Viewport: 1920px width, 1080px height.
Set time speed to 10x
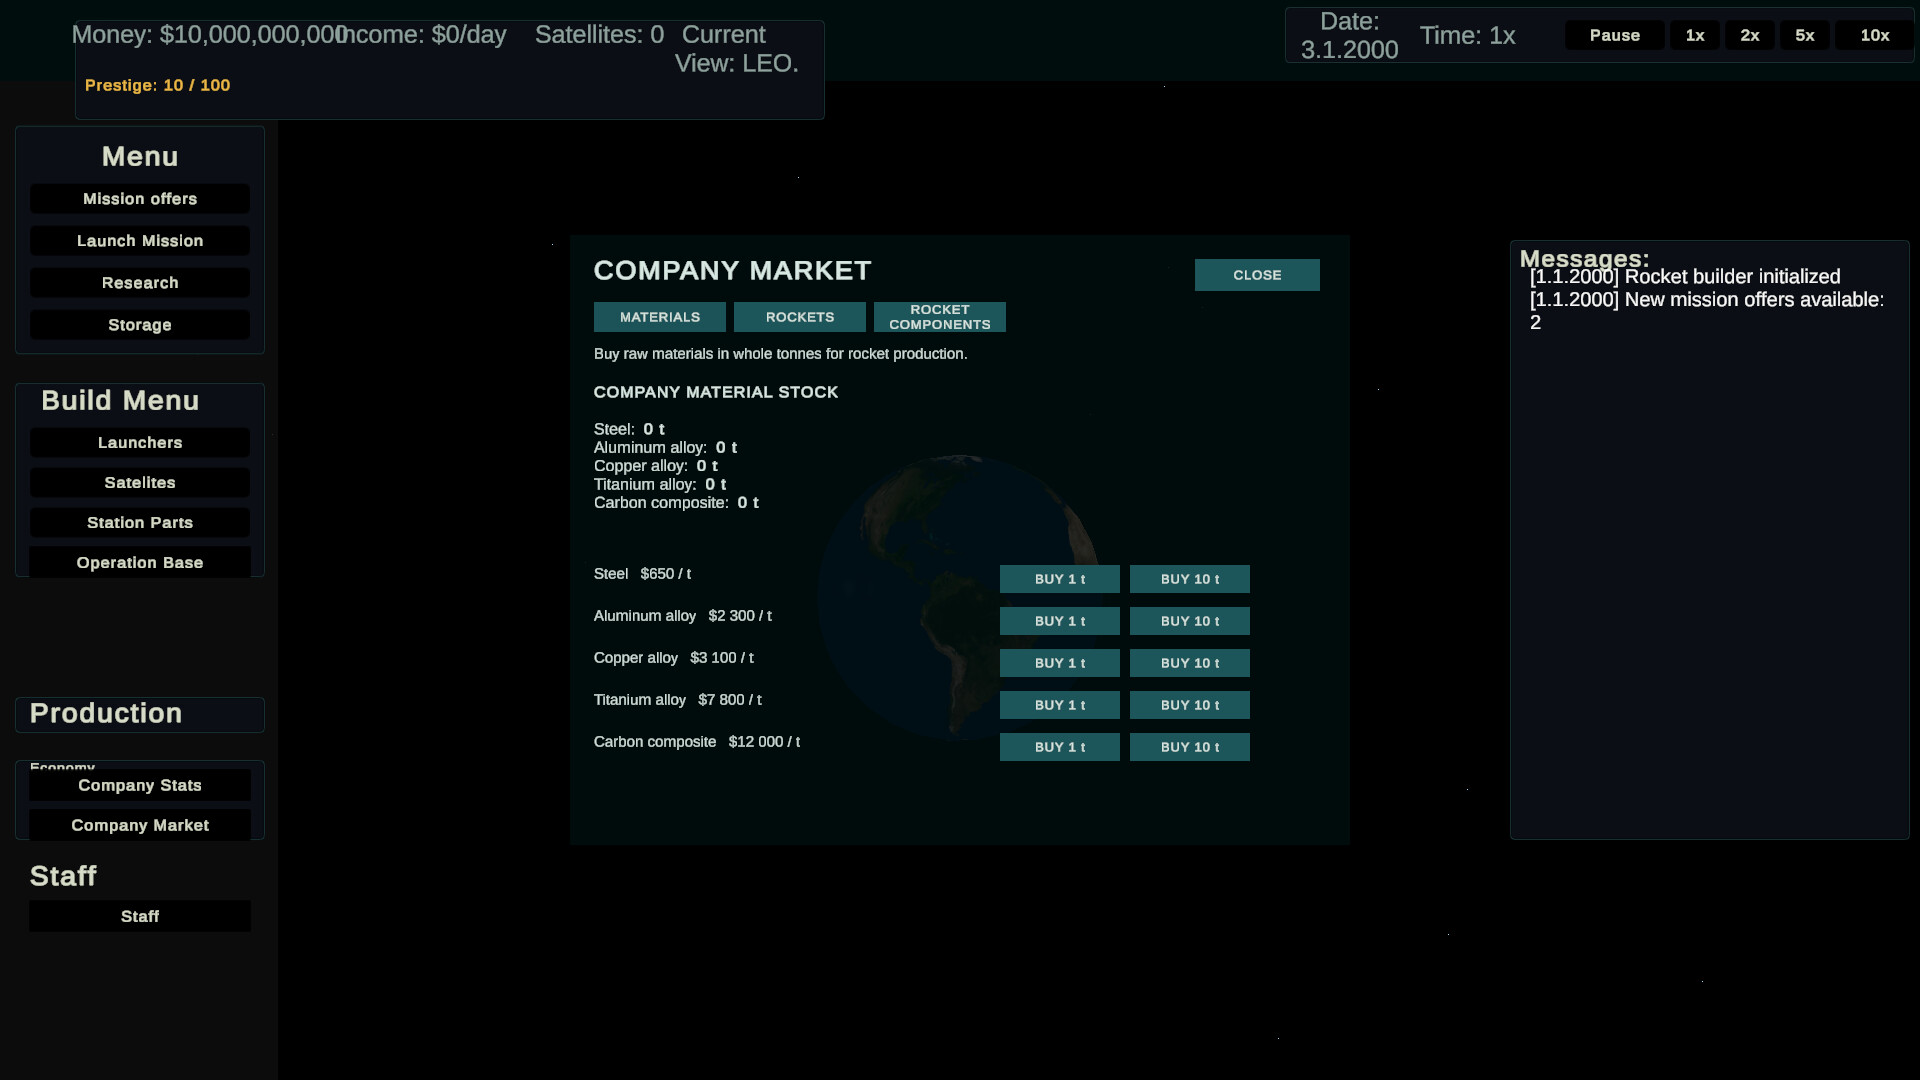point(1875,36)
